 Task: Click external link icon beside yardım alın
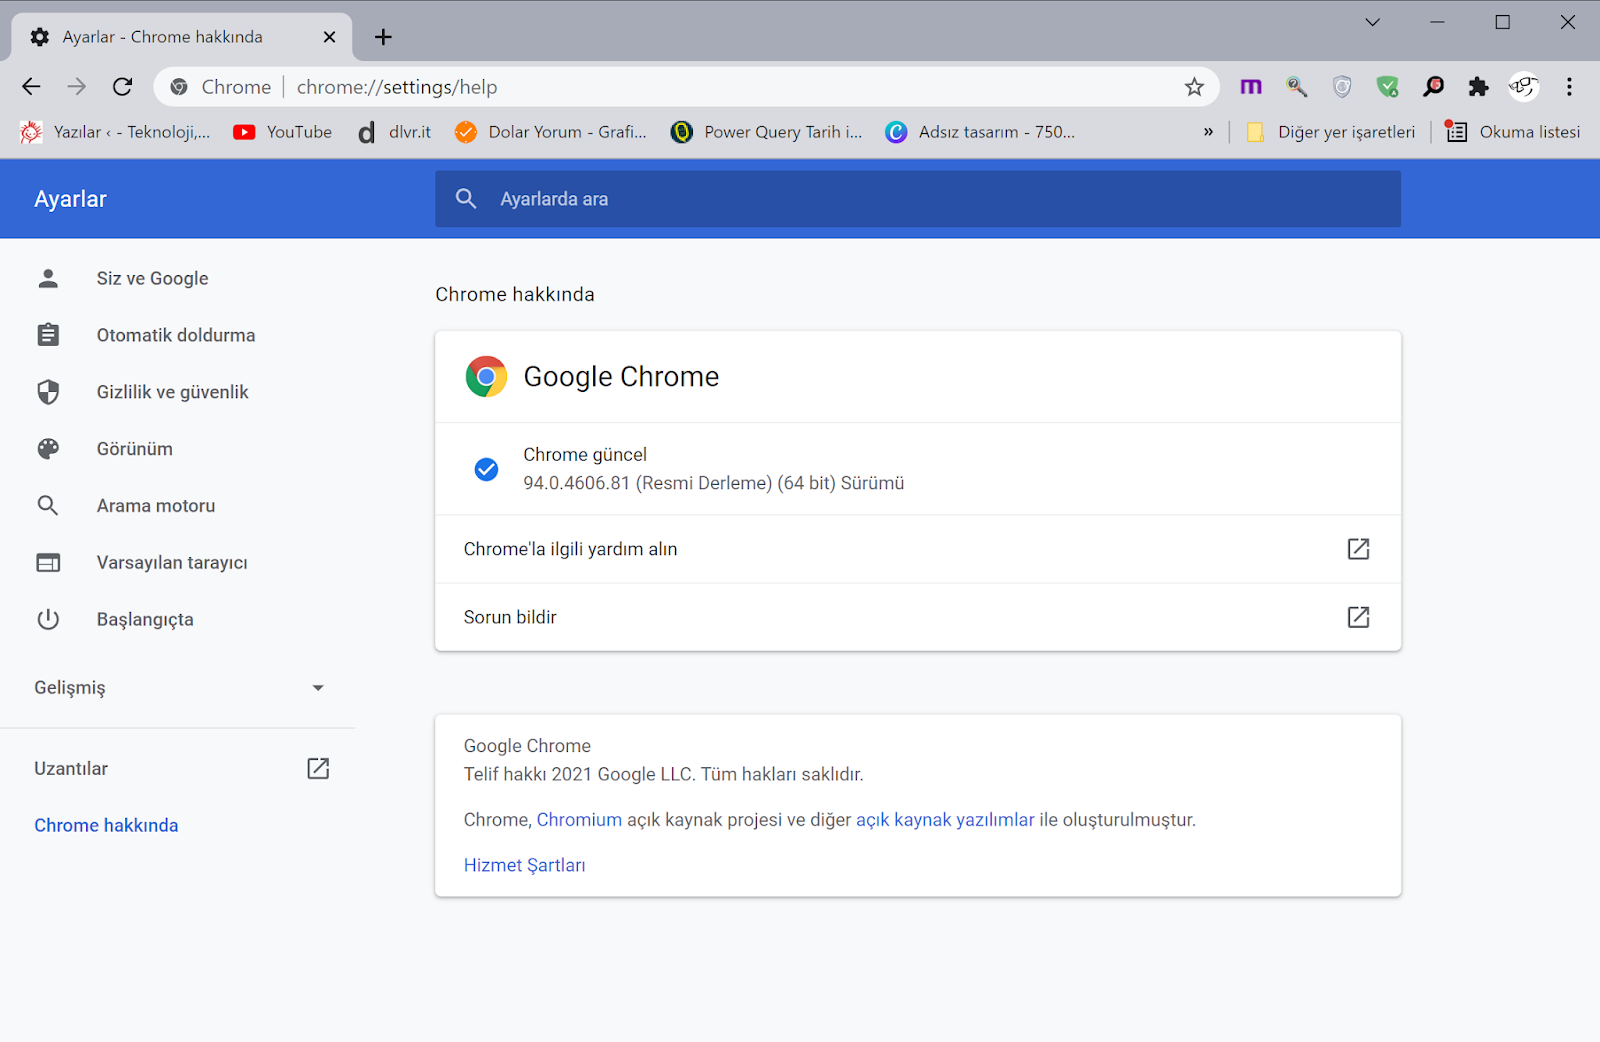[x=1358, y=549]
